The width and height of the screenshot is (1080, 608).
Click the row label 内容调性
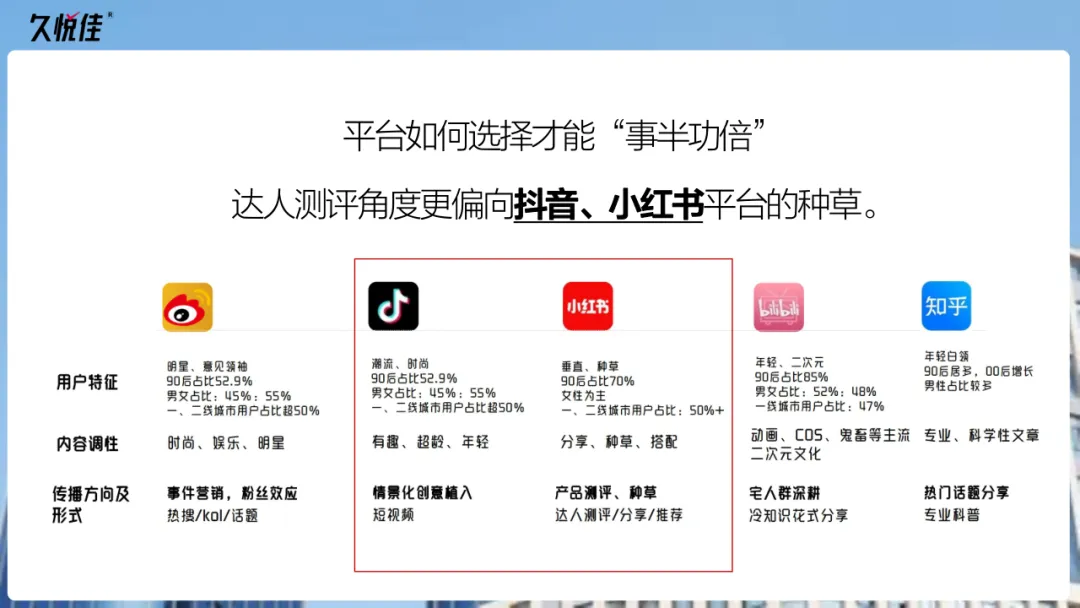pyautogui.click(x=87, y=444)
